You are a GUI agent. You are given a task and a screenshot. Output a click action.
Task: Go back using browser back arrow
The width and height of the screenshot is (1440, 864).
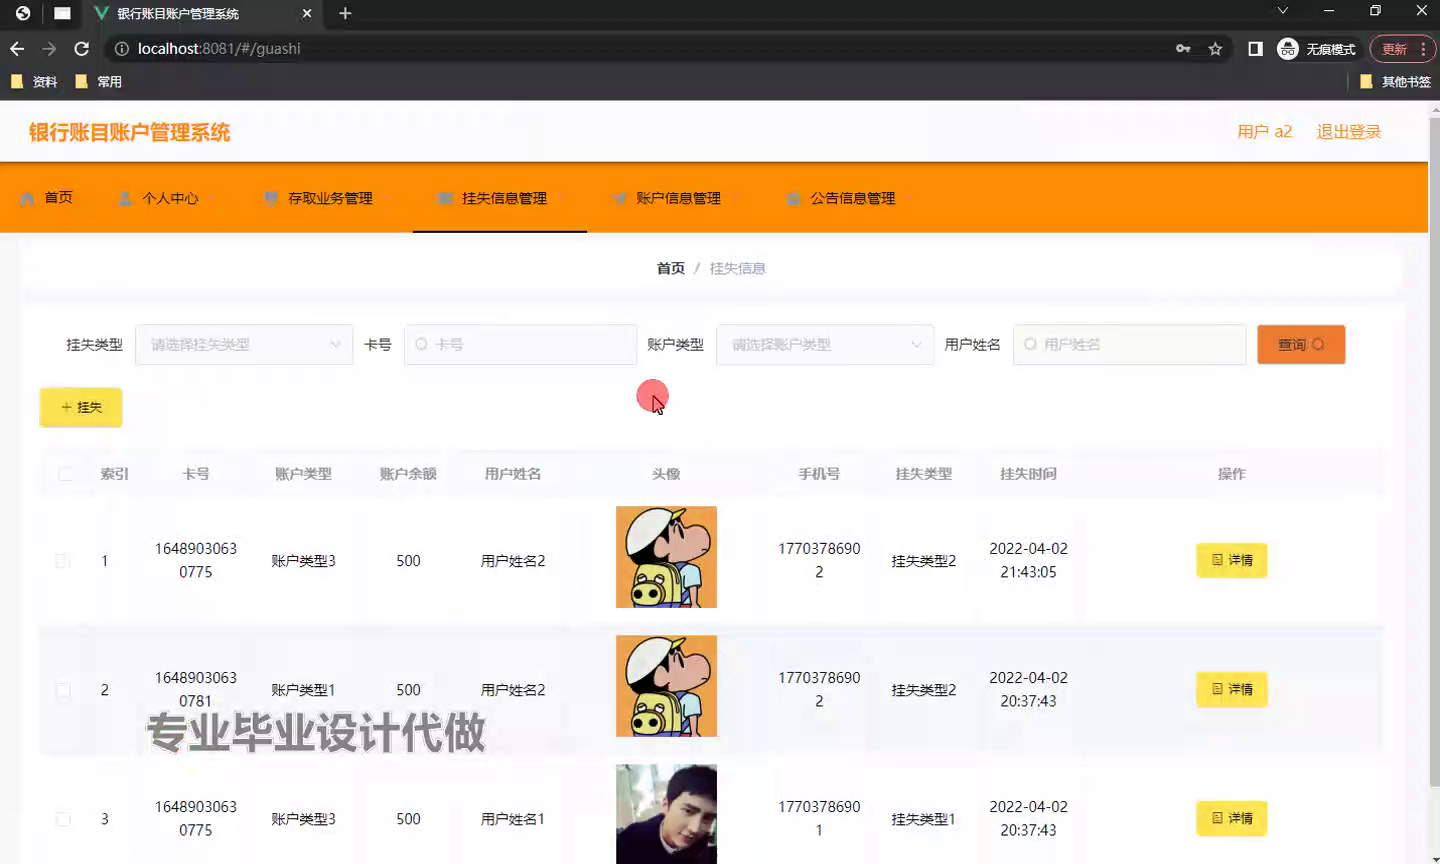tap(17, 49)
